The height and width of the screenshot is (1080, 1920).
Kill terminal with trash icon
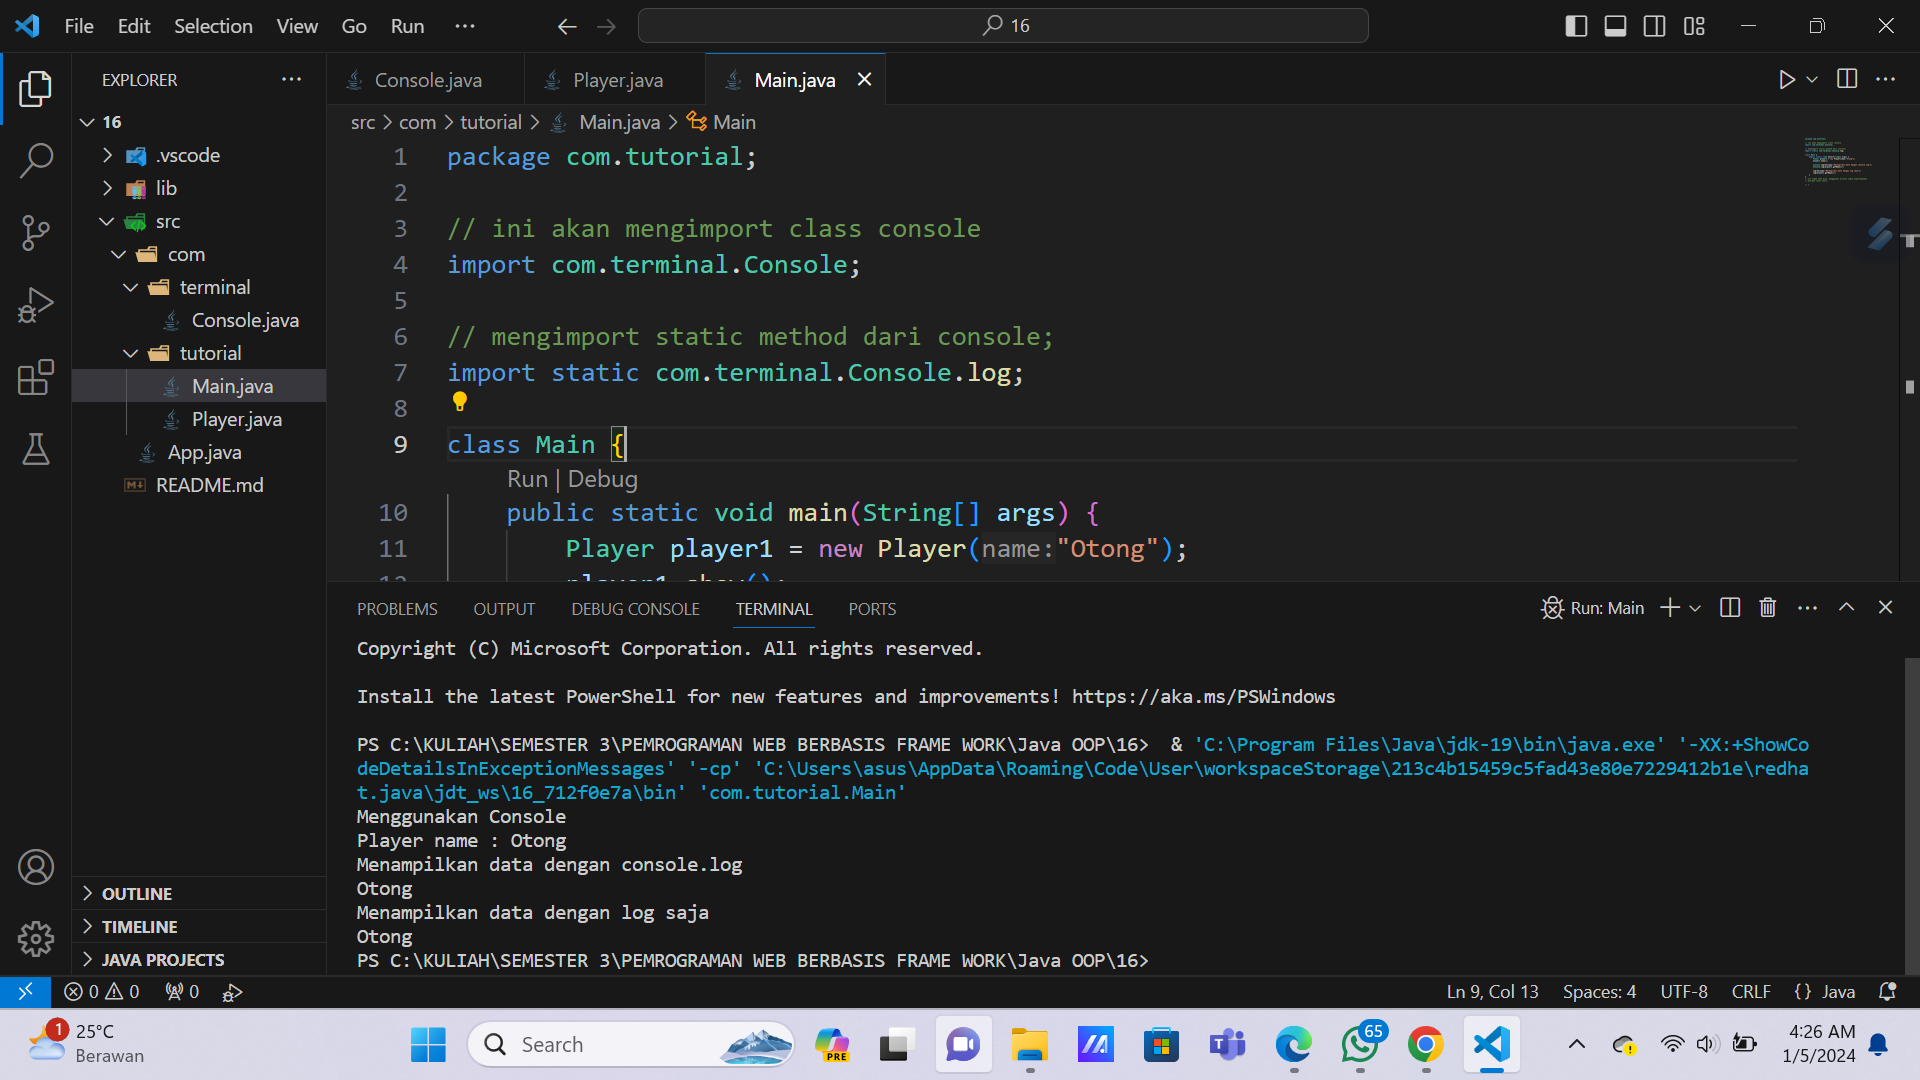tap(1767, 608)
